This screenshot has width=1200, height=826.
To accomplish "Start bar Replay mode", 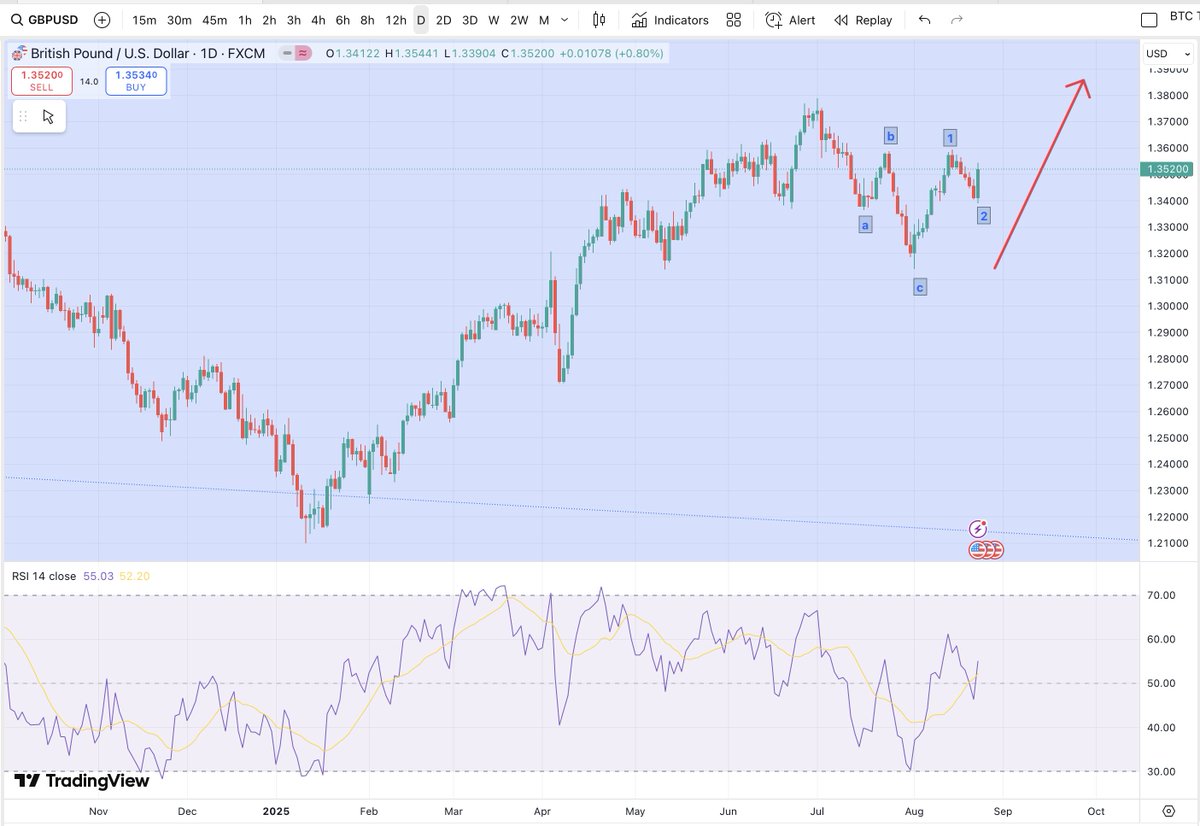I will [x=861, y=19].
